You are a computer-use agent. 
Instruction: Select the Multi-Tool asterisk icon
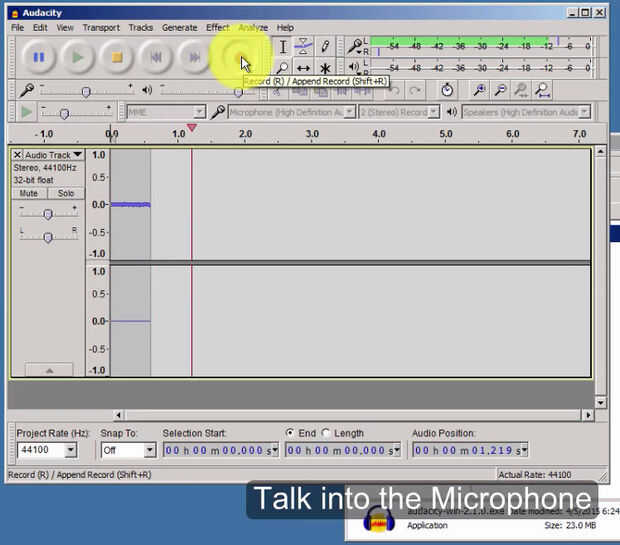pos(325,68)
